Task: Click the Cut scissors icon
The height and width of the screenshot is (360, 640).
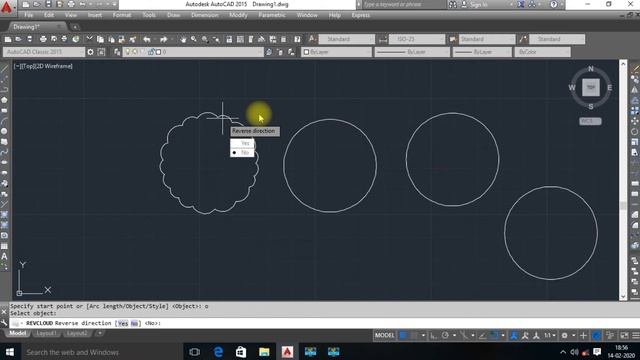Action: pos(89,39)
